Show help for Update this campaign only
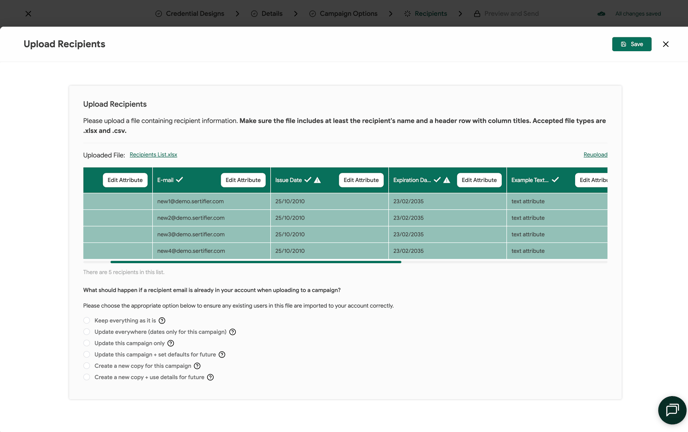The height and width of the screenshot is (432, 688). [x=171, y=343]
